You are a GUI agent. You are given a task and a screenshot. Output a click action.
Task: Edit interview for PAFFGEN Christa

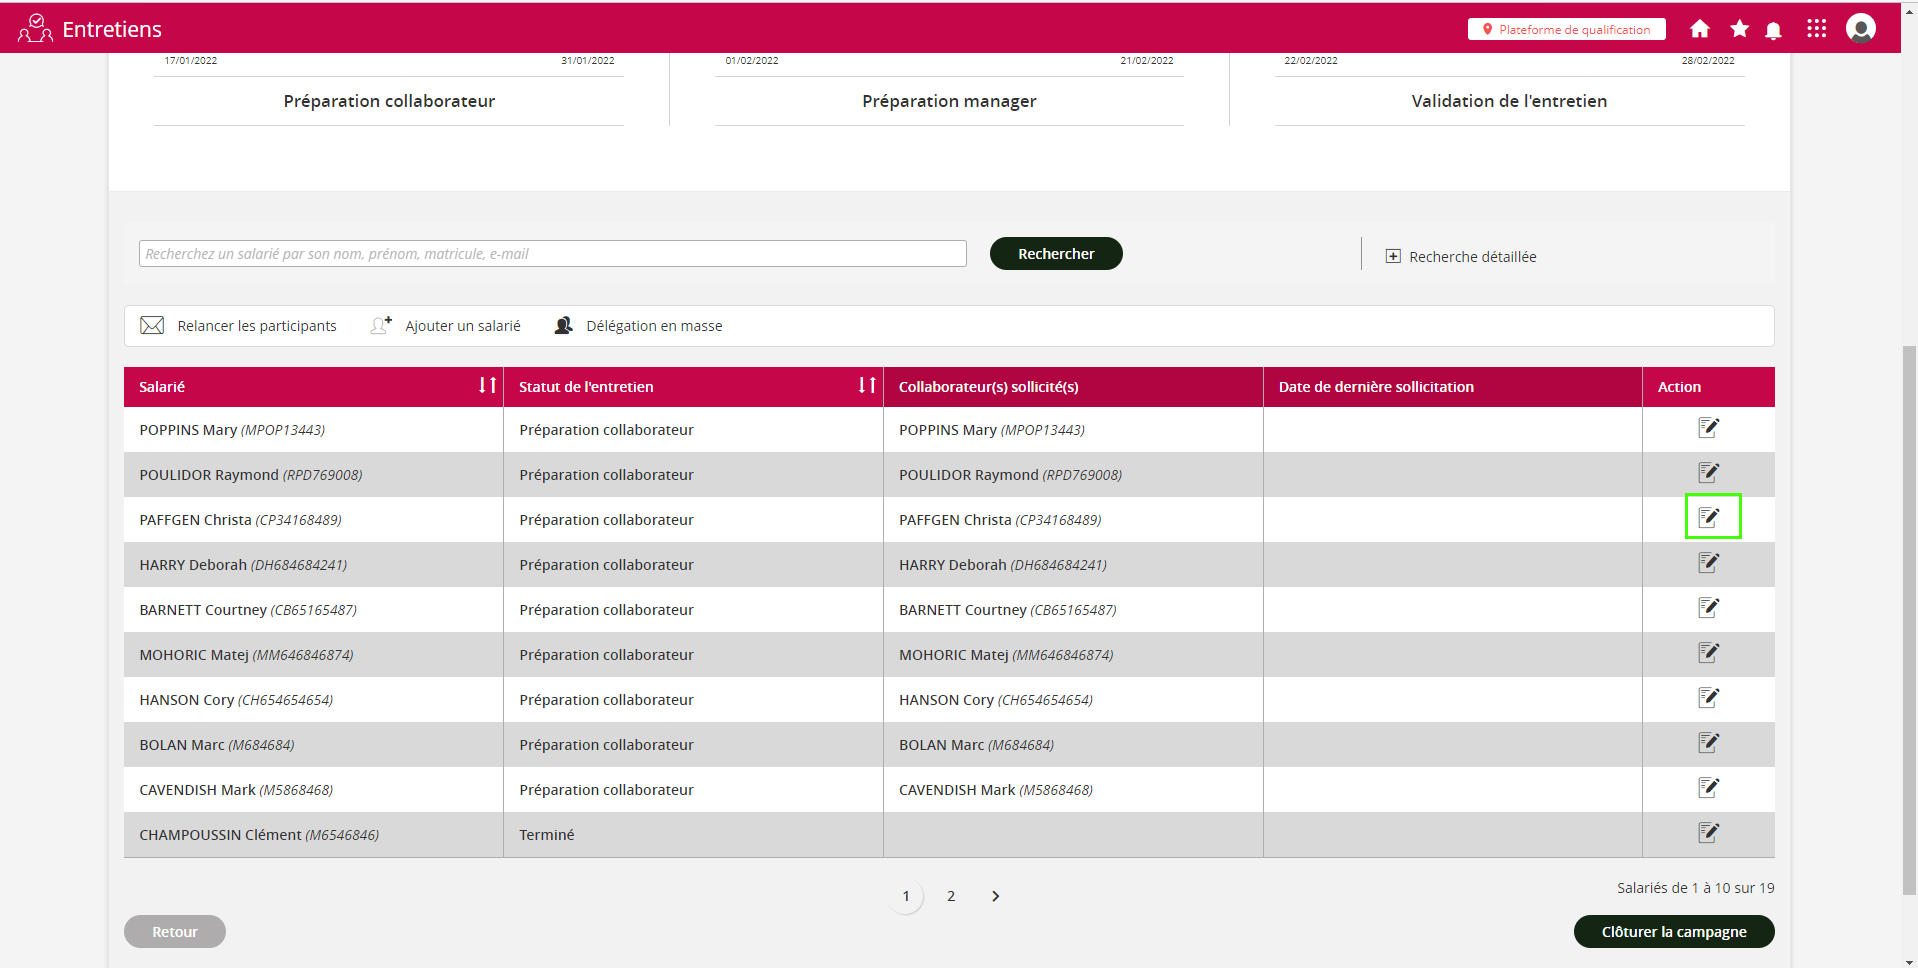pos(1709,518)
